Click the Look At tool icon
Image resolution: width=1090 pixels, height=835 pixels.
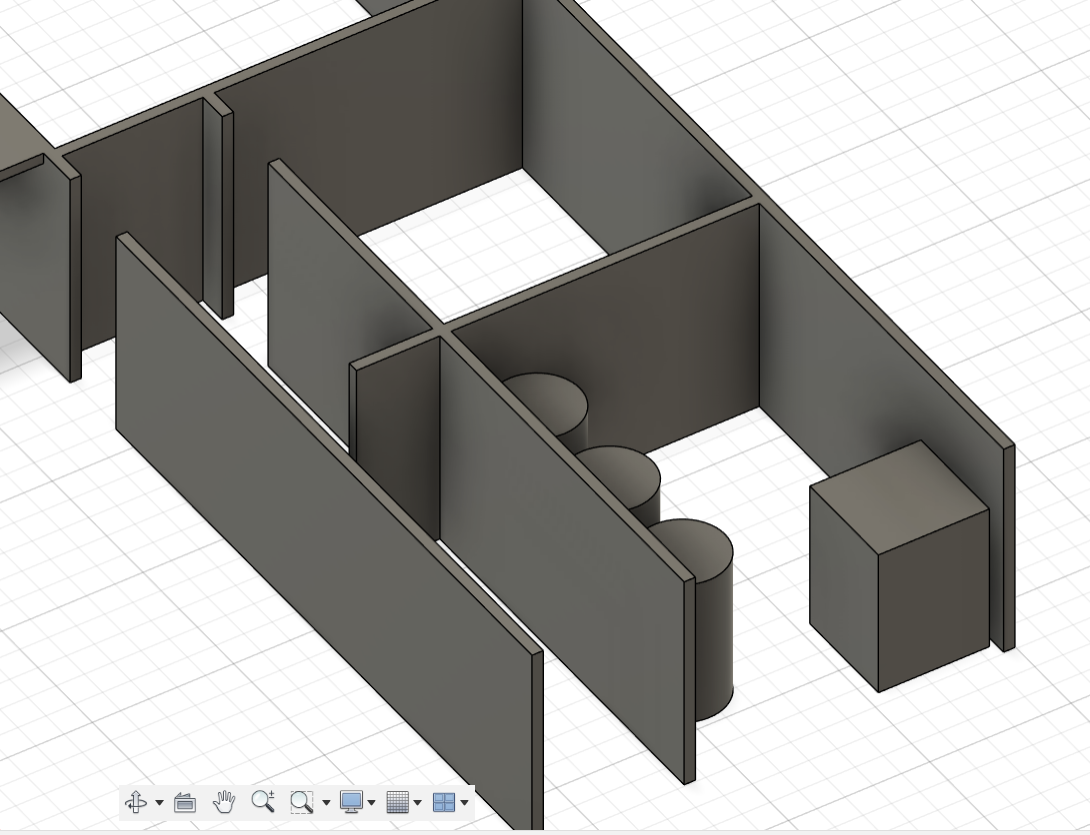(x=184, y=802)
